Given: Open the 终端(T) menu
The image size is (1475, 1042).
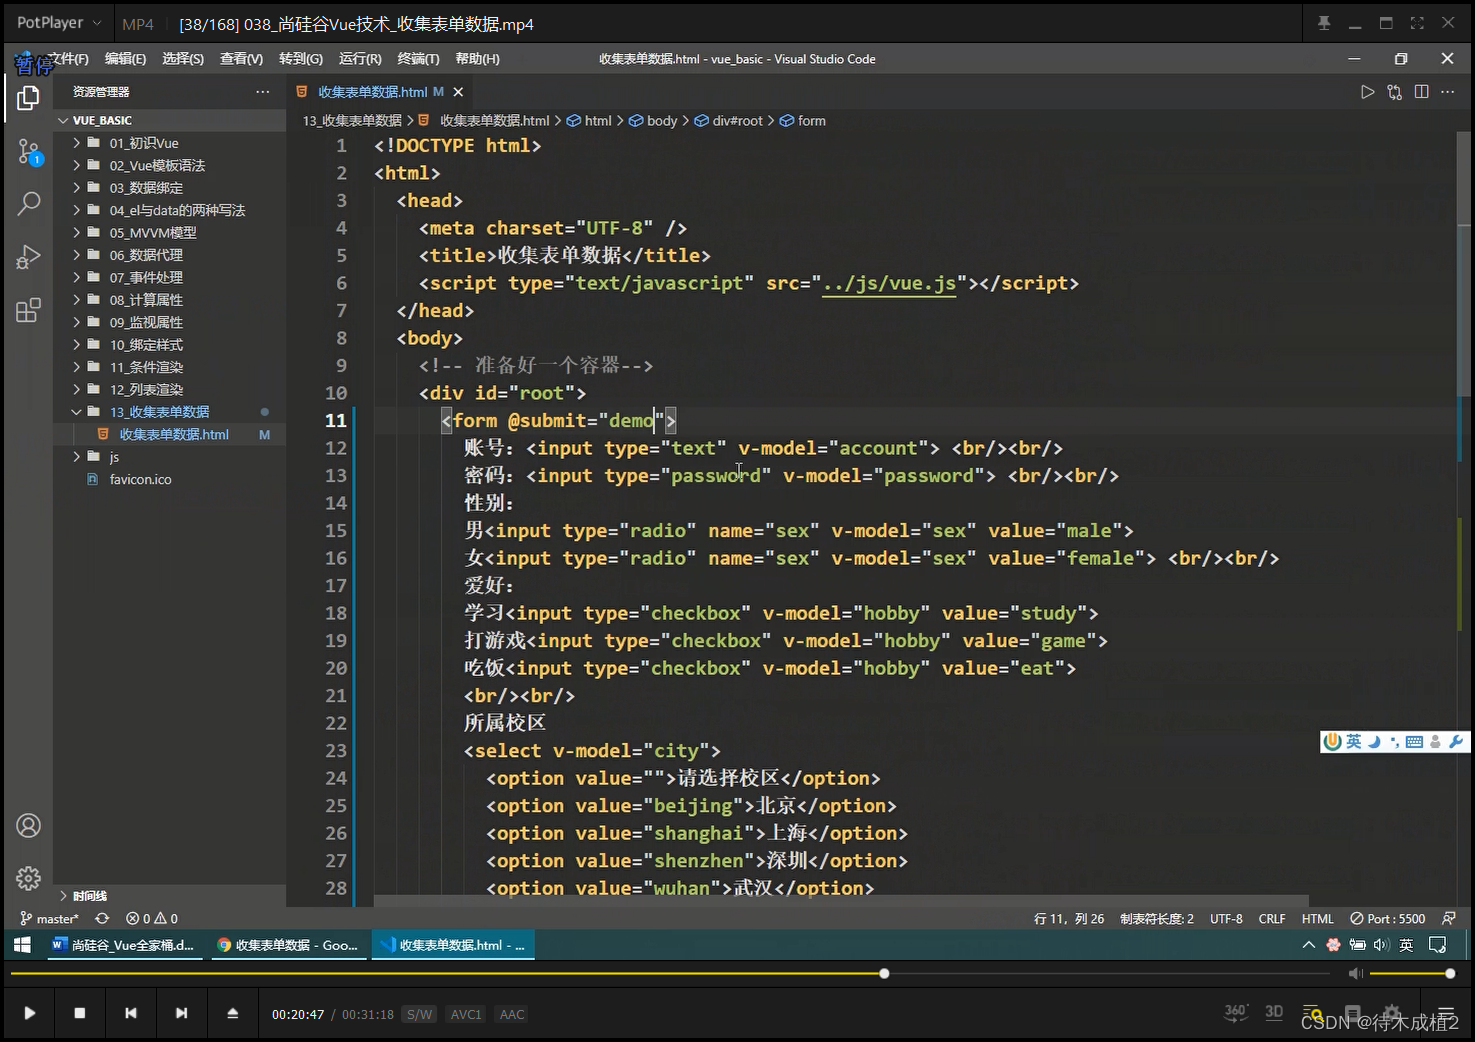Looking at the screenshot, I should click(418, 59).
